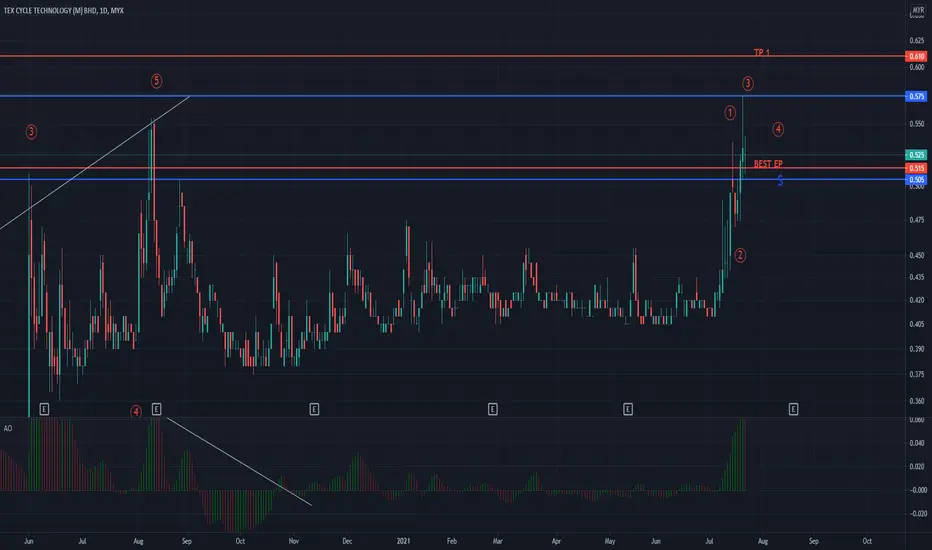932x550 pixels.
Task: Click the 0.600 price axis label
Action: [x=917, y=68]
